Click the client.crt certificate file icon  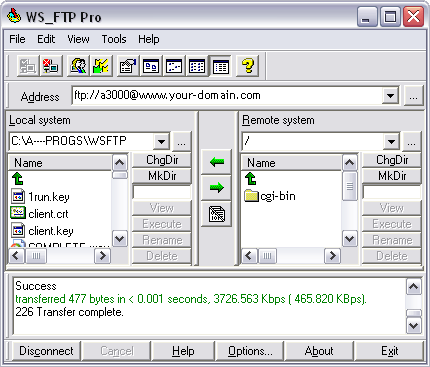click(x=18, y=213)
